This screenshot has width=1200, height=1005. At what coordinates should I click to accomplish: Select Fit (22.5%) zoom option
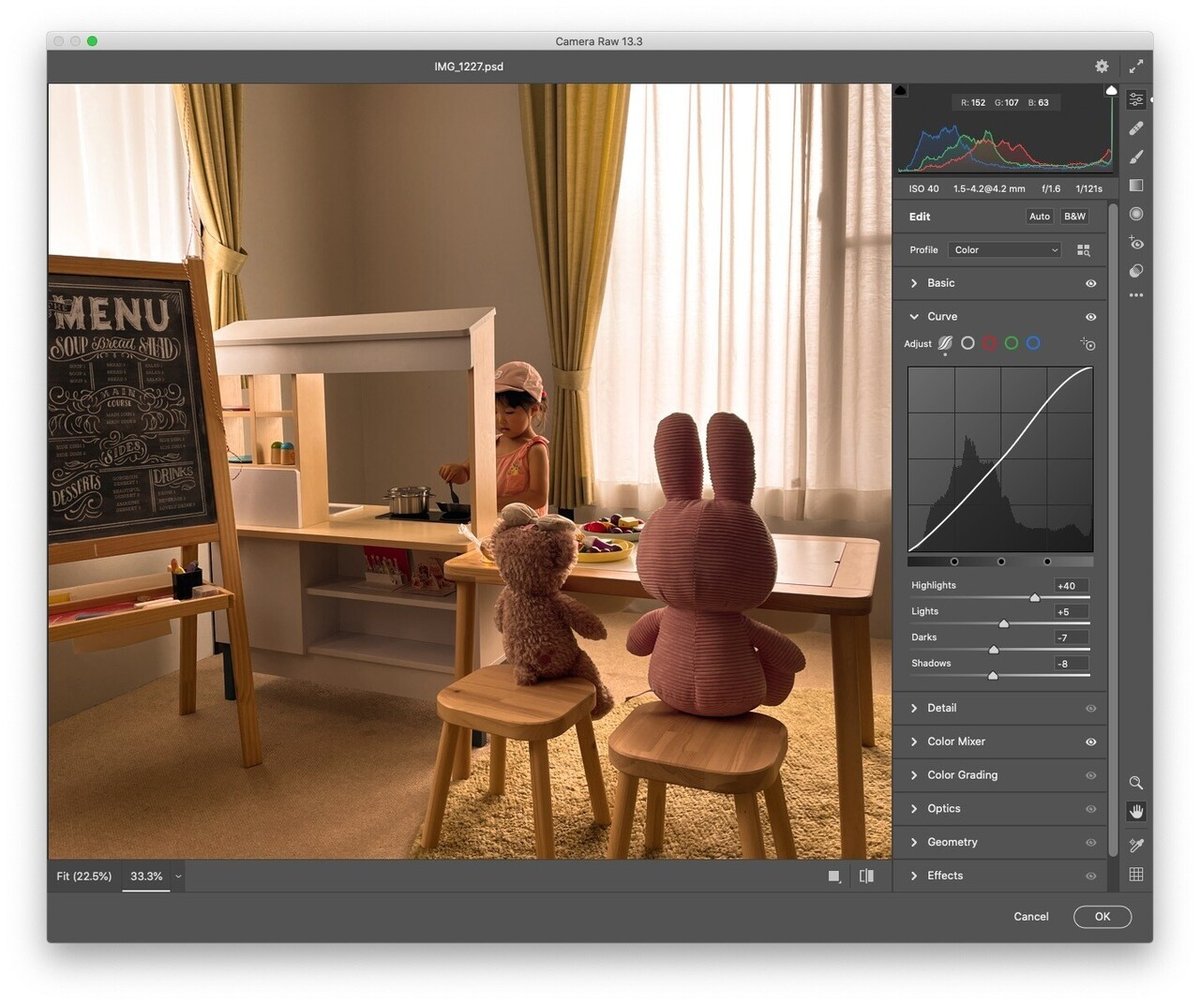(x=82, y=876)
